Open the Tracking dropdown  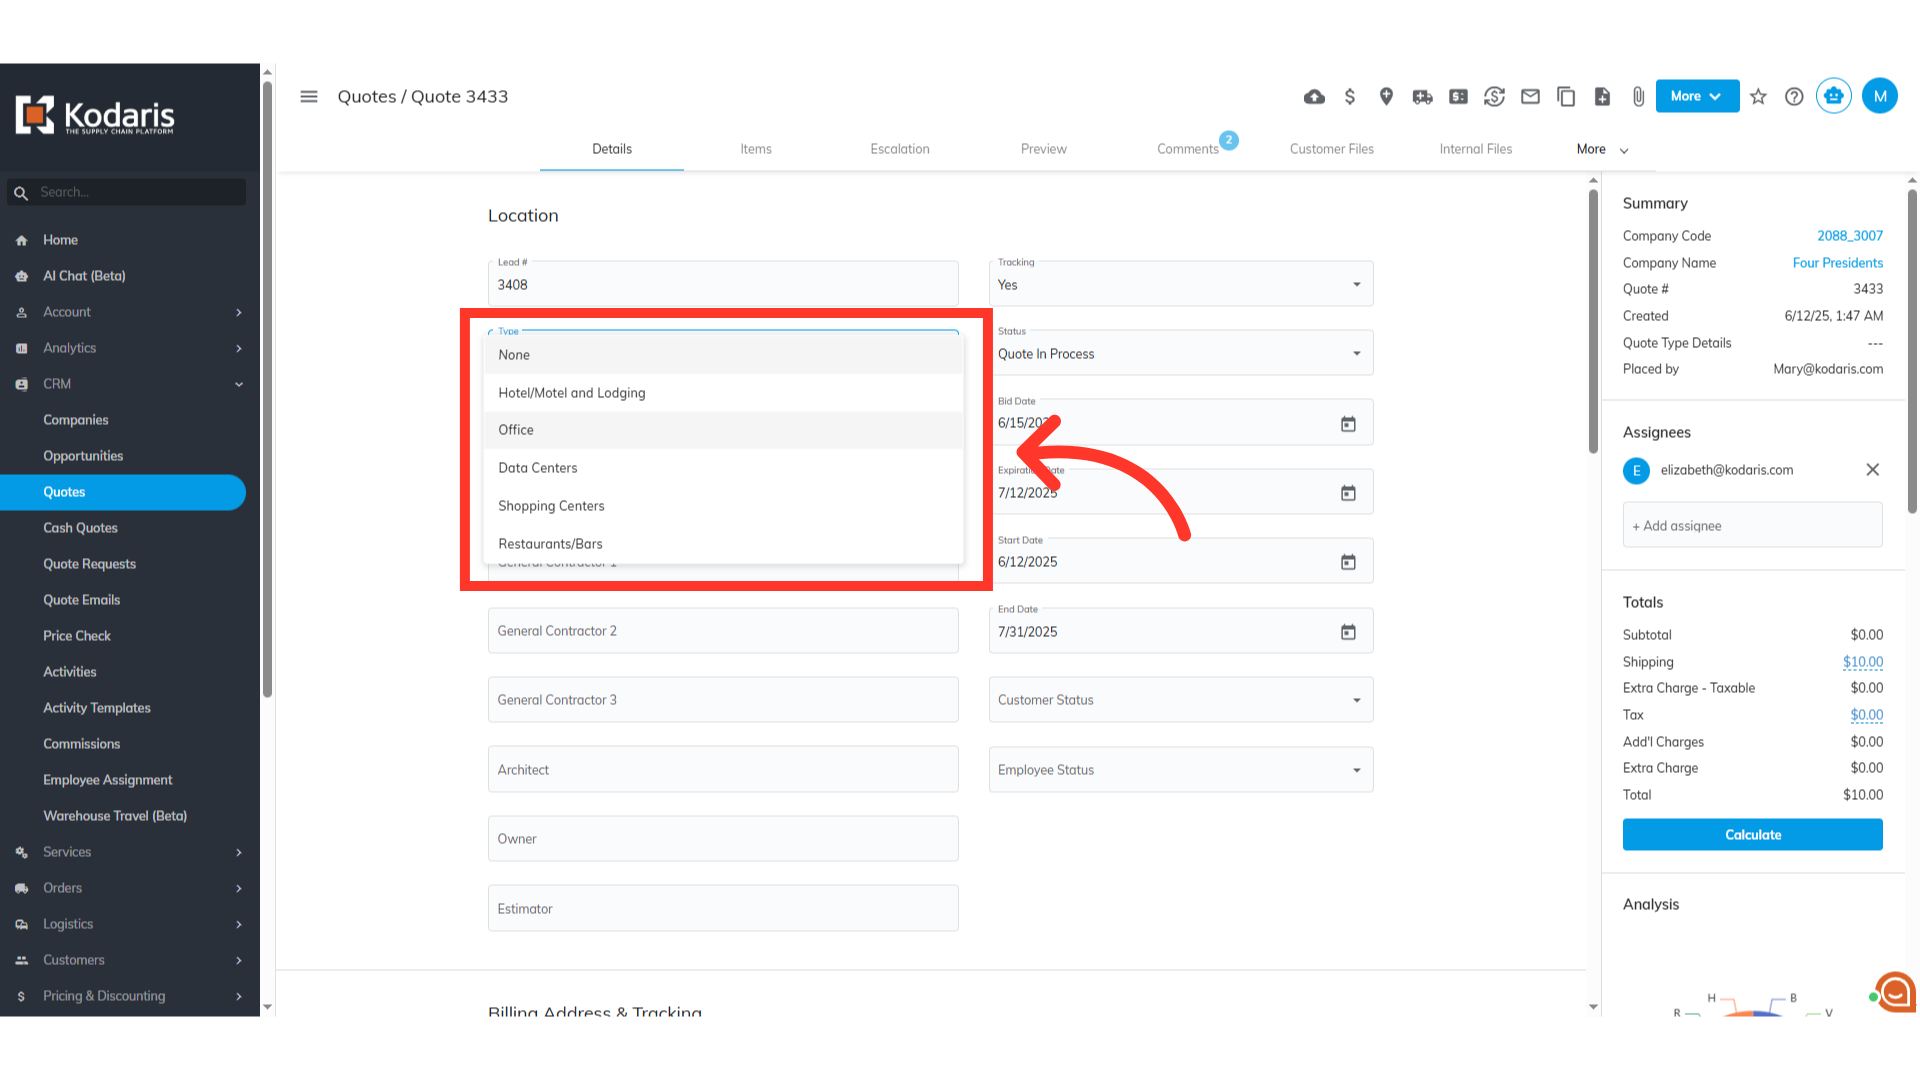coord(1180,285)
